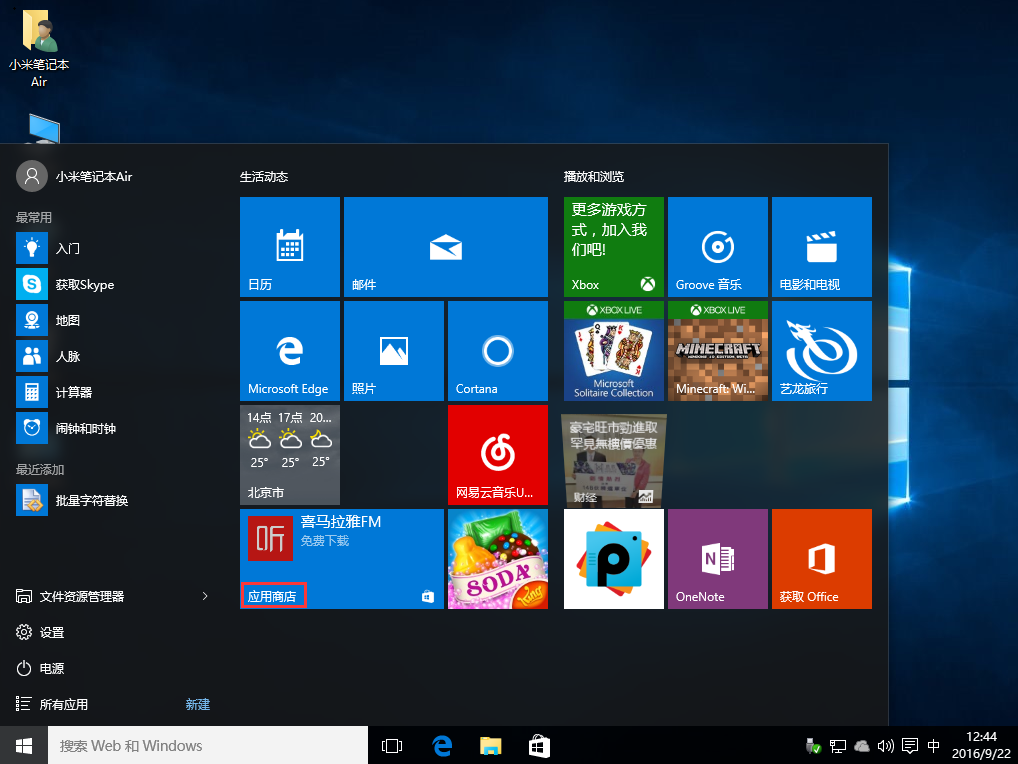Screen dimensions: 1018x764
Task: Open the 邮件 mail tile
Action: [x=445, y=247]
